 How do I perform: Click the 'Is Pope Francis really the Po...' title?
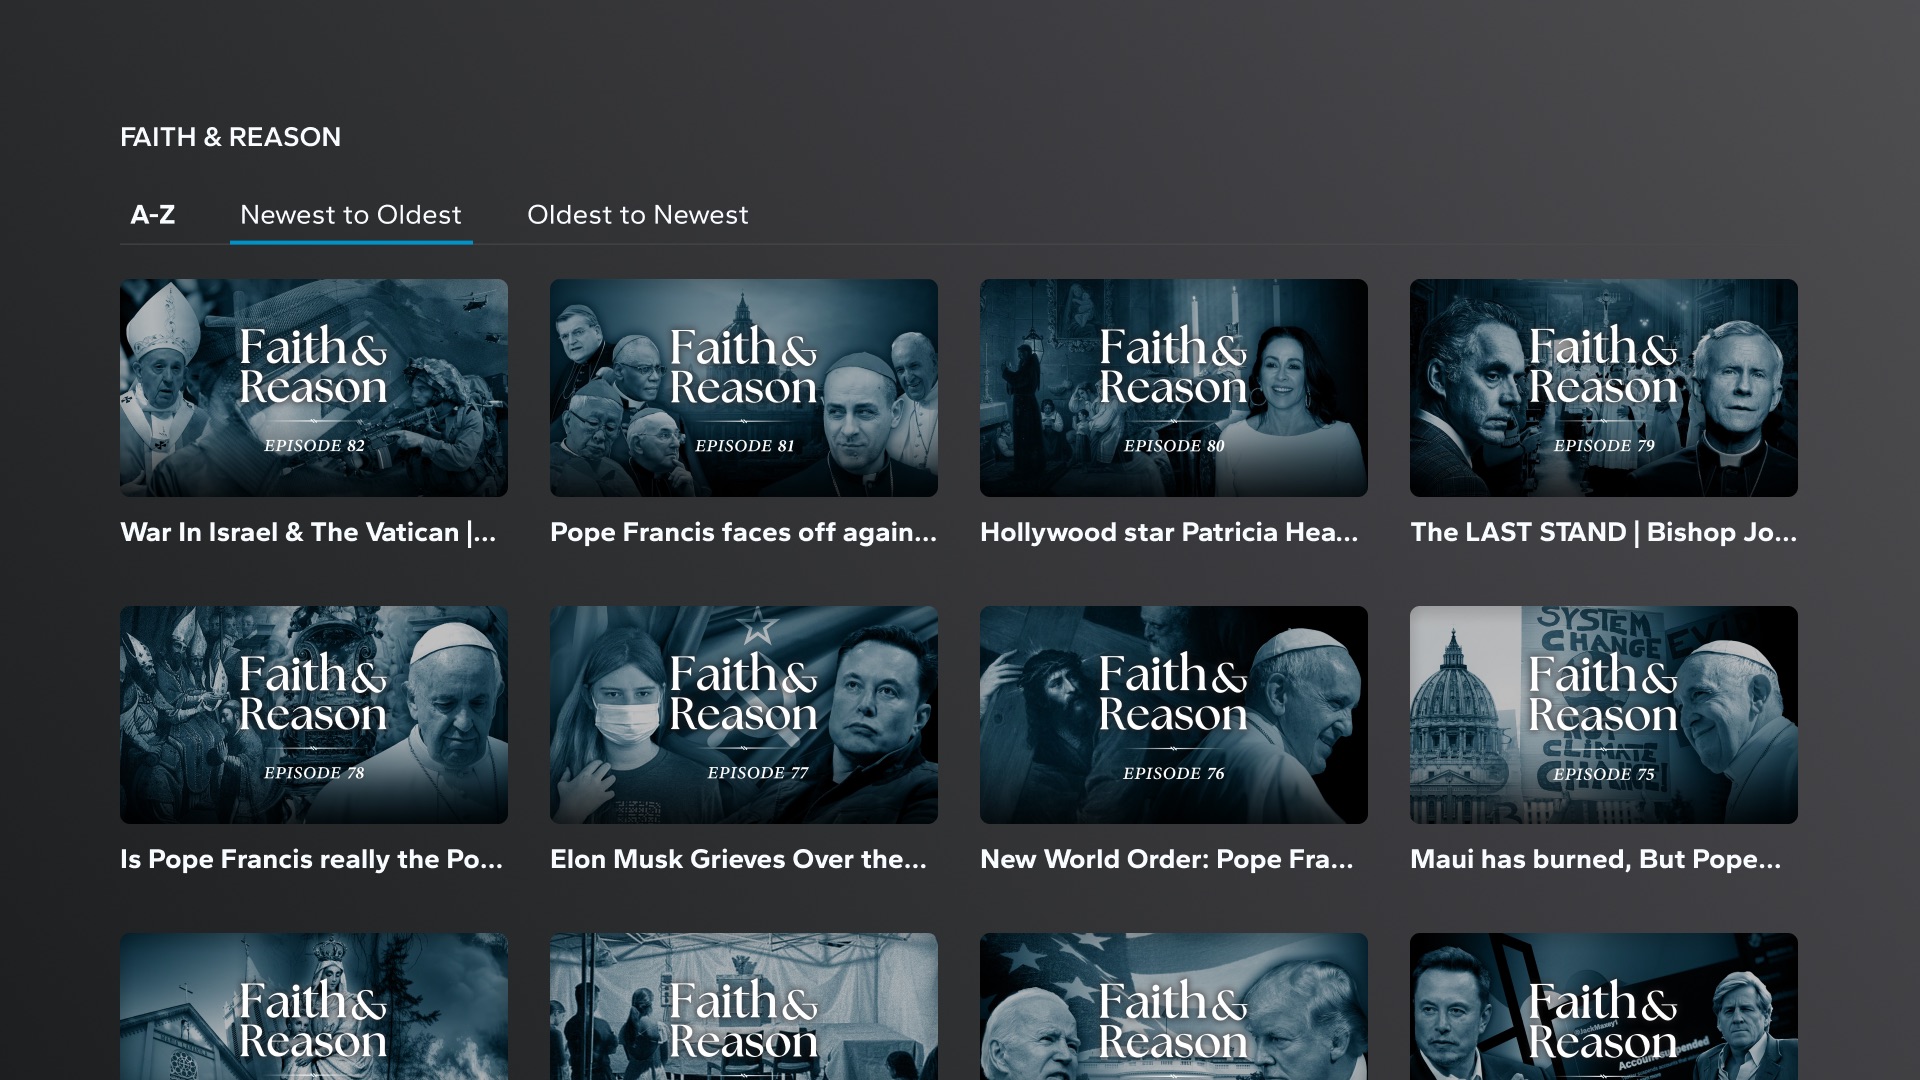[311, 860]
